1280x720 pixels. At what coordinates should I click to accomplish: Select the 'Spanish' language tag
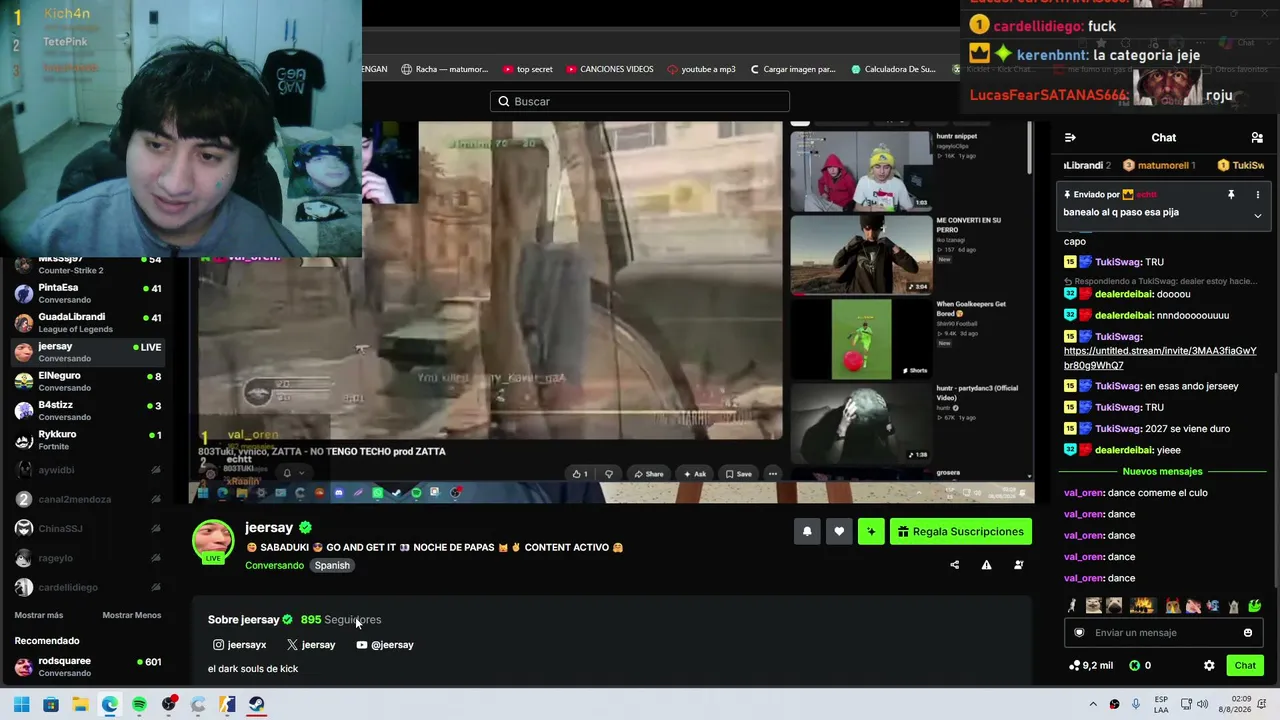(332, 566)
